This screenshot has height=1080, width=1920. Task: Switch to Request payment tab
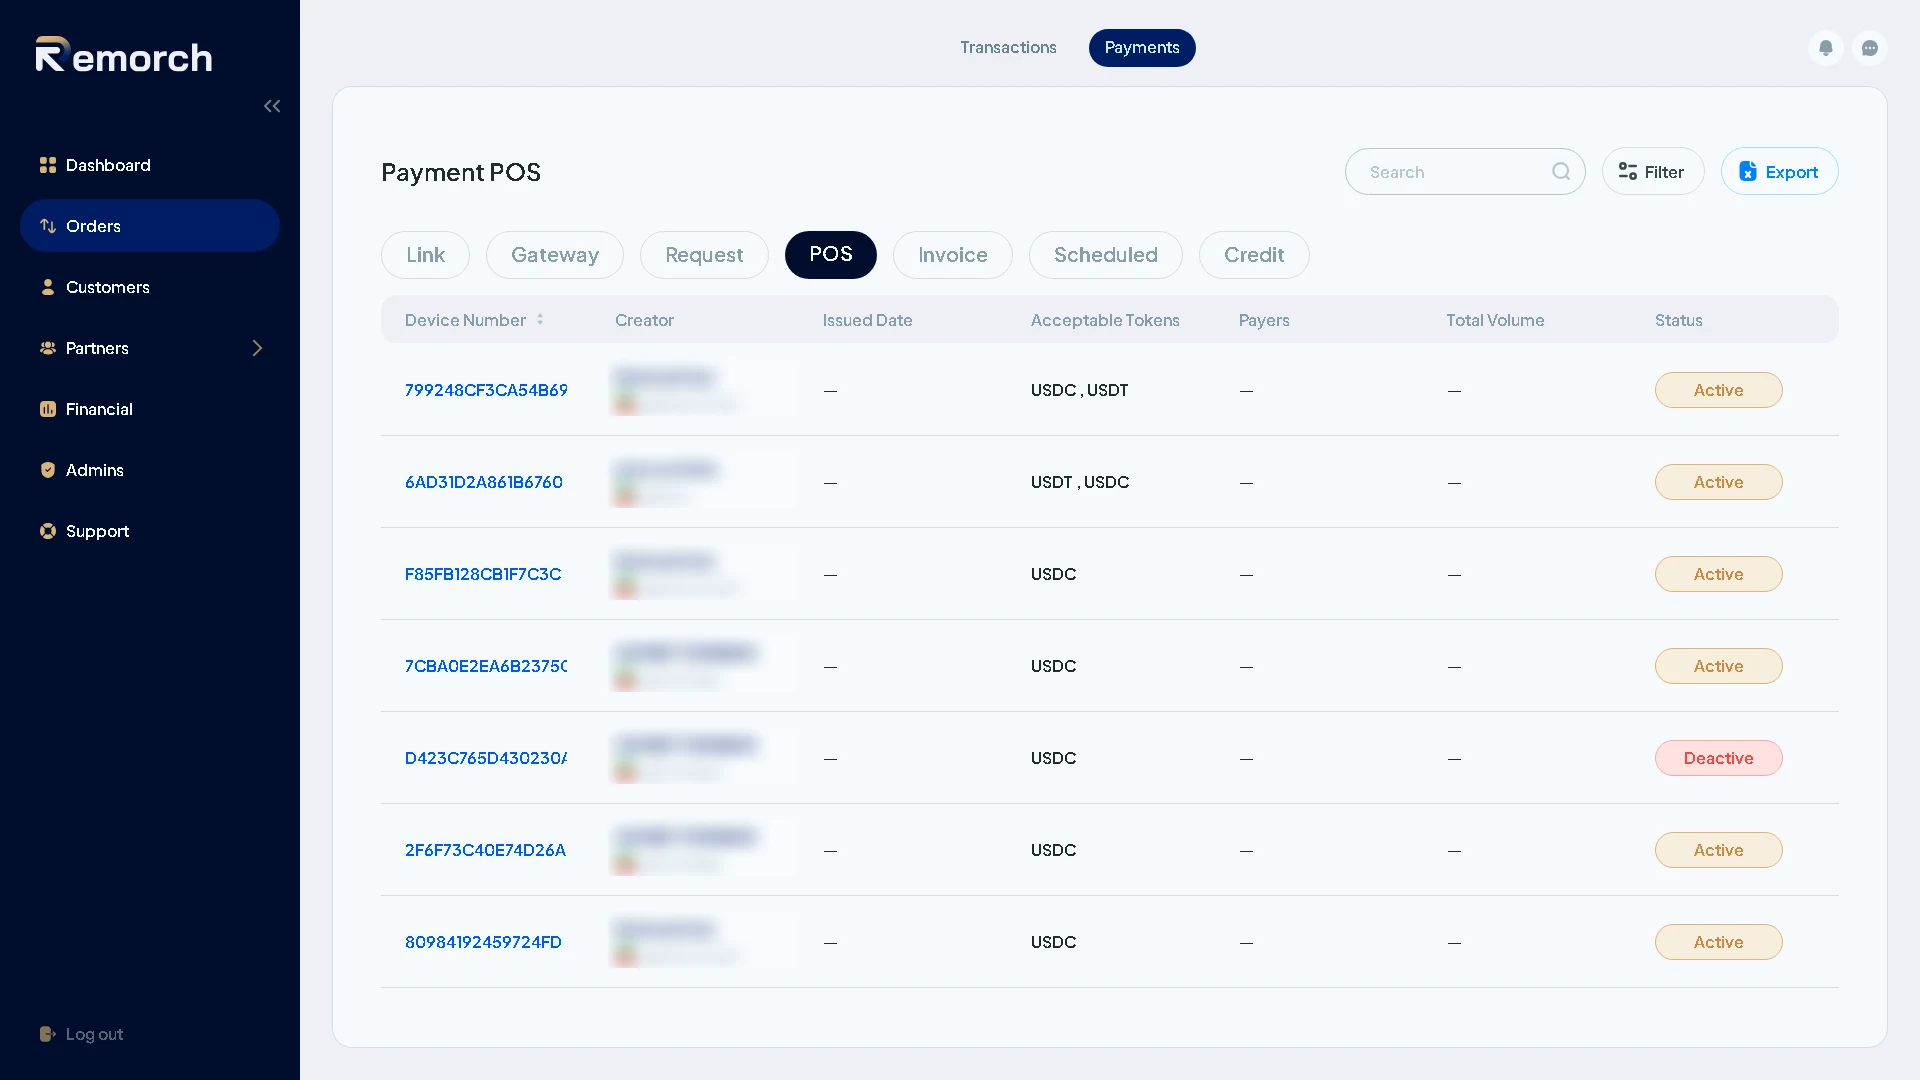tap(704, 255)
